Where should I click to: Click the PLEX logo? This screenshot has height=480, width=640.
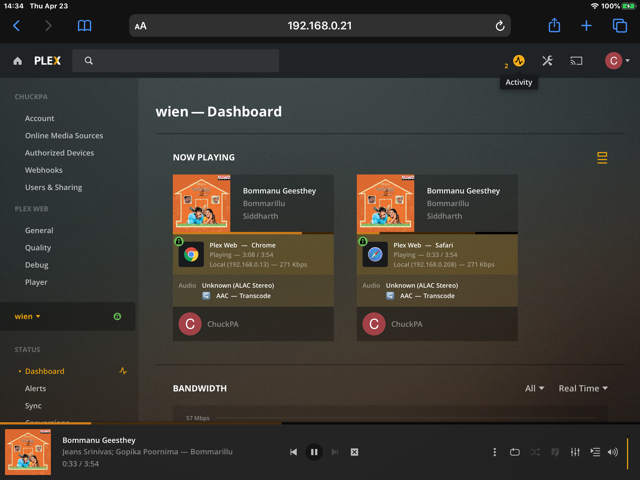(x=47, y=61)
